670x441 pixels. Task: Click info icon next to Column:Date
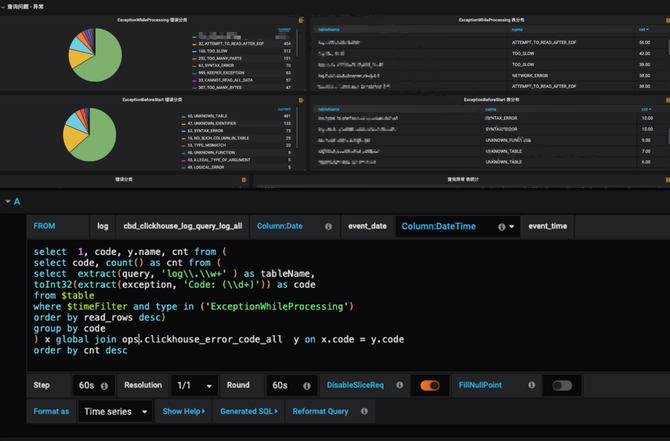(x=328, y=226)
